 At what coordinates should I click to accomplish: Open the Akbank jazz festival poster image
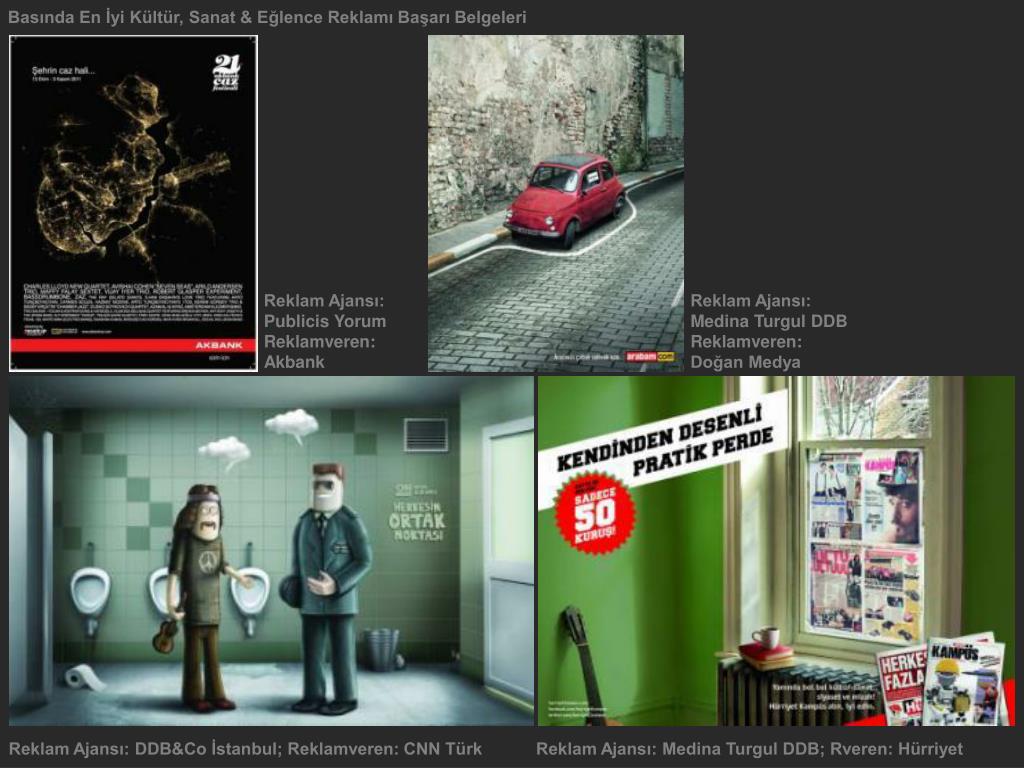point(133,203)
